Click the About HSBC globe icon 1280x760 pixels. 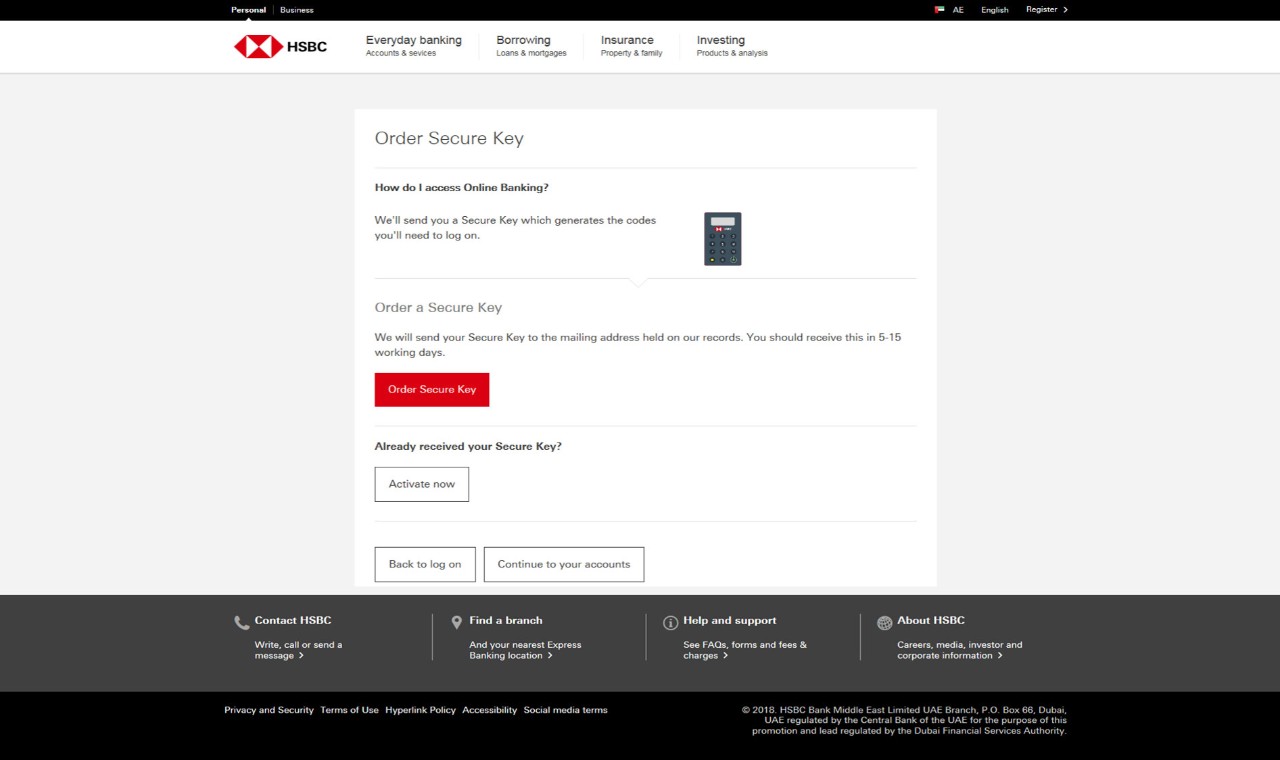(x=885, y=623)
